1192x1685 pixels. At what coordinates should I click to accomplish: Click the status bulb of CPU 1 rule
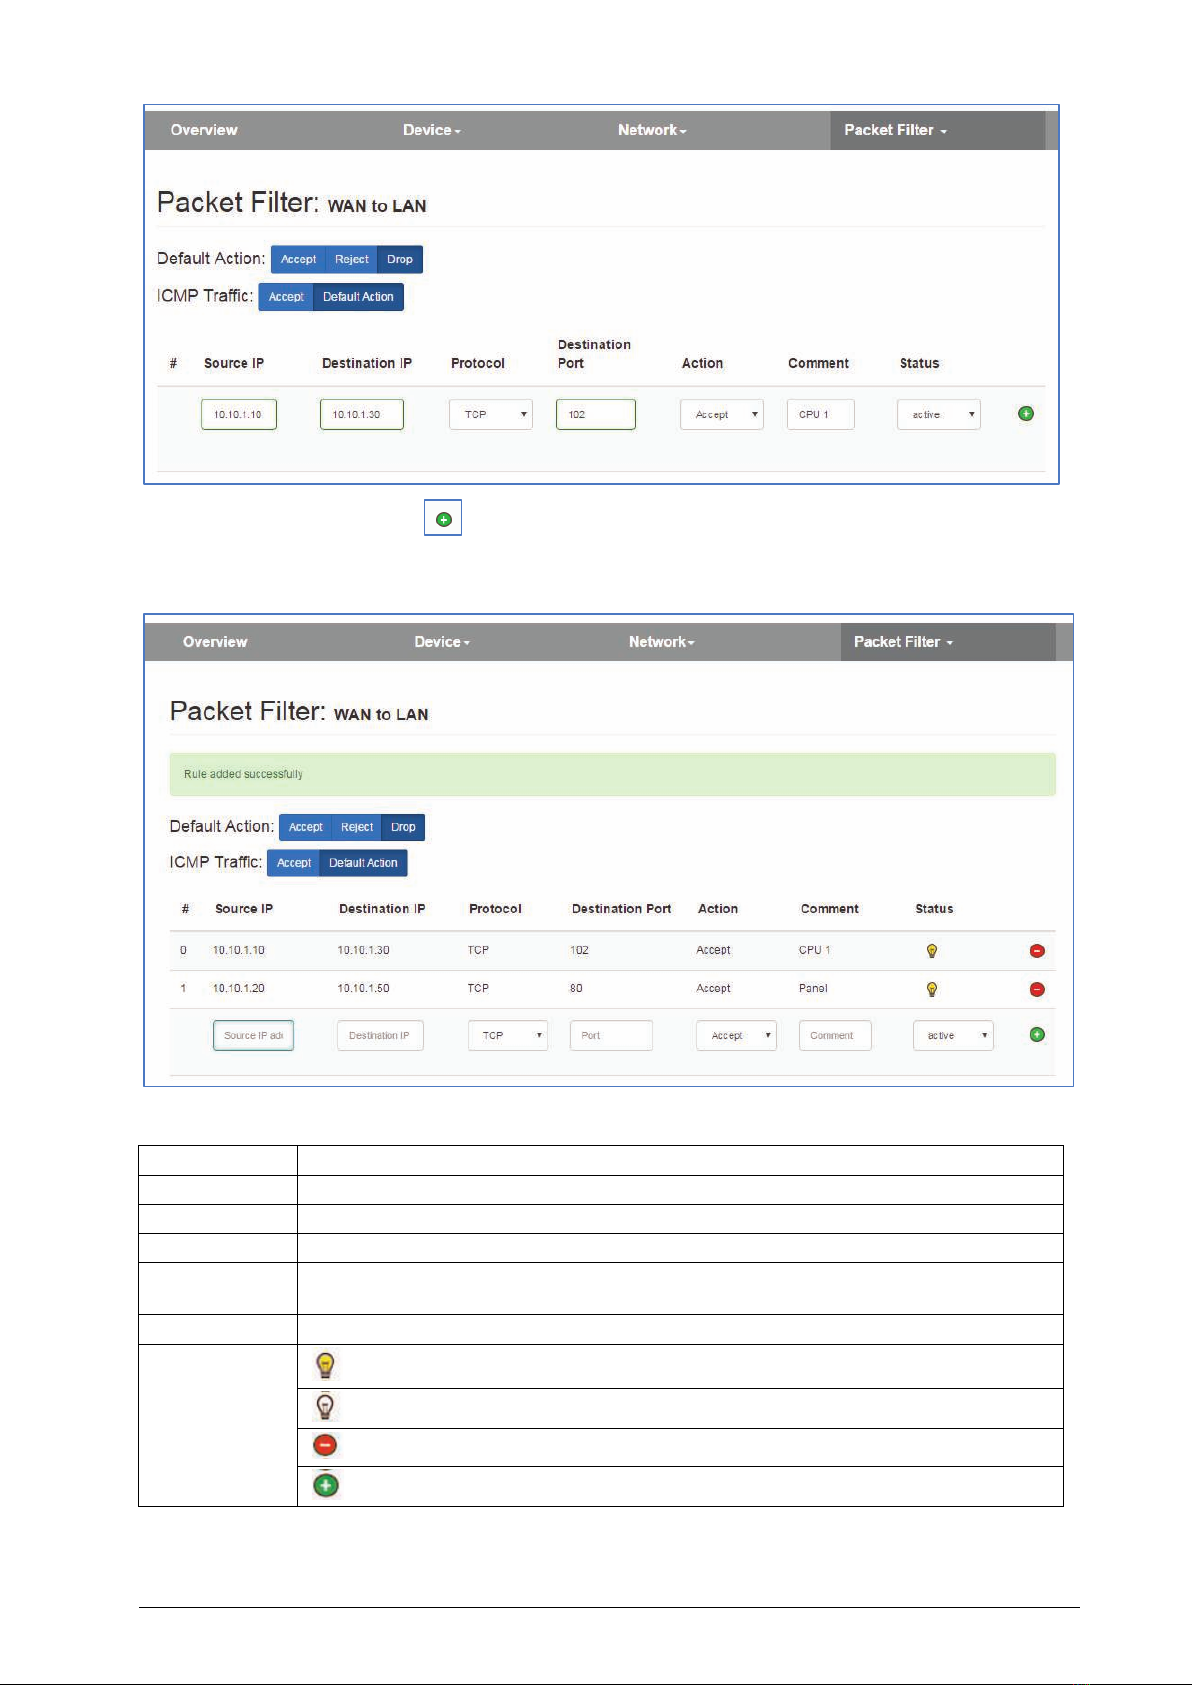pos(932,951)
